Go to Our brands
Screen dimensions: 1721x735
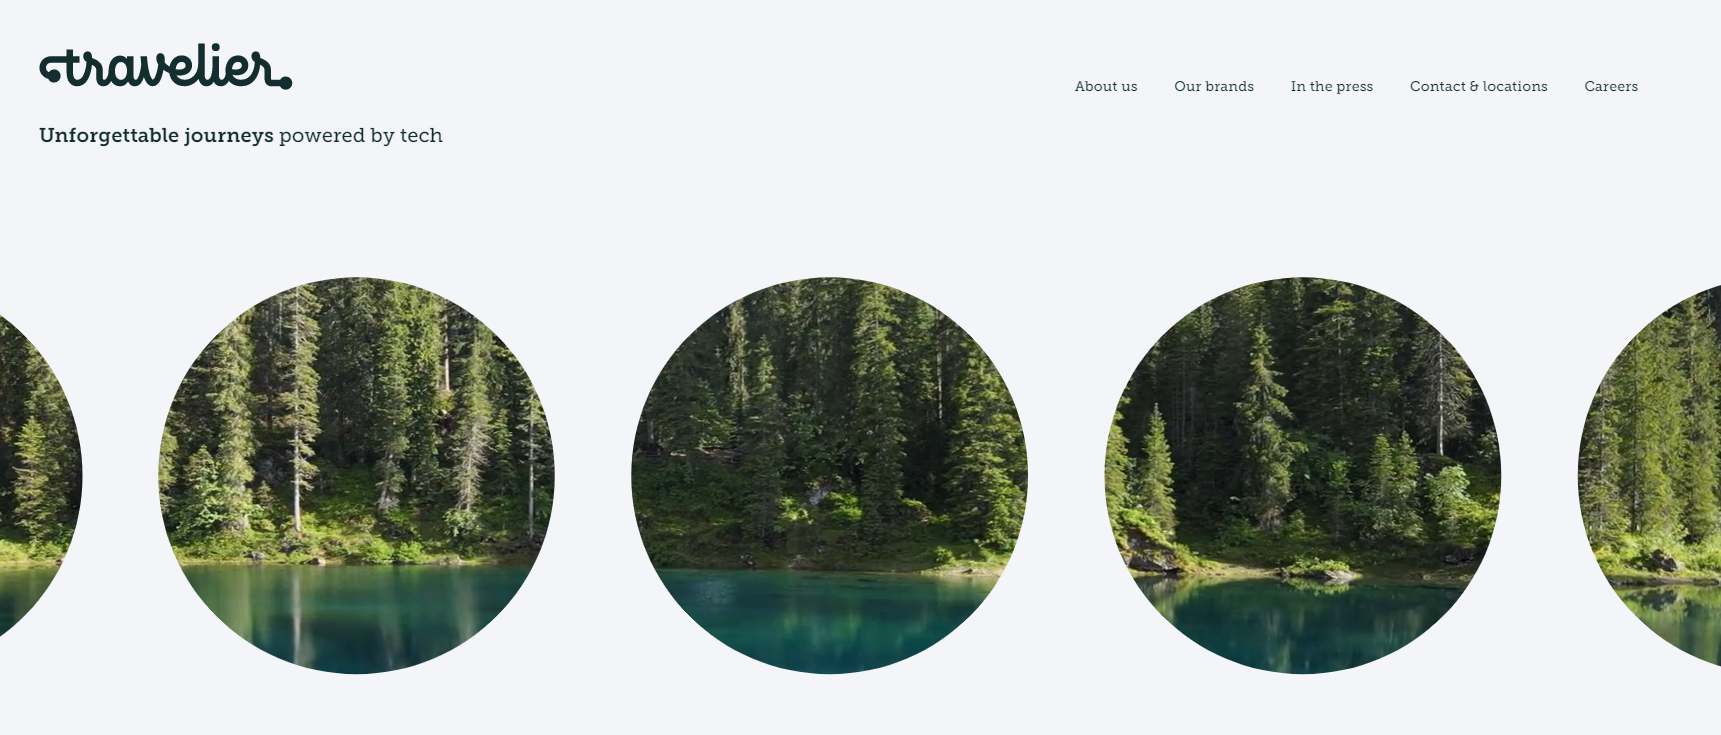click(1214, 87)
